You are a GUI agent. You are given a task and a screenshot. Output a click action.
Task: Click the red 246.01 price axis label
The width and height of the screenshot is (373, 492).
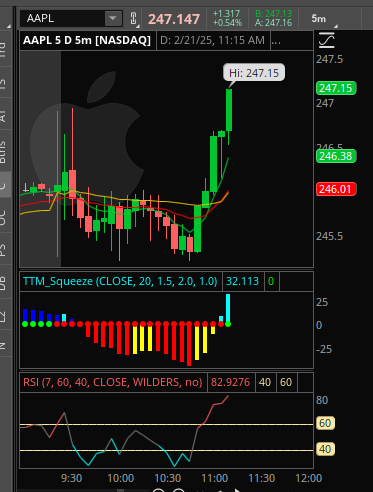[x=336, y=189]
